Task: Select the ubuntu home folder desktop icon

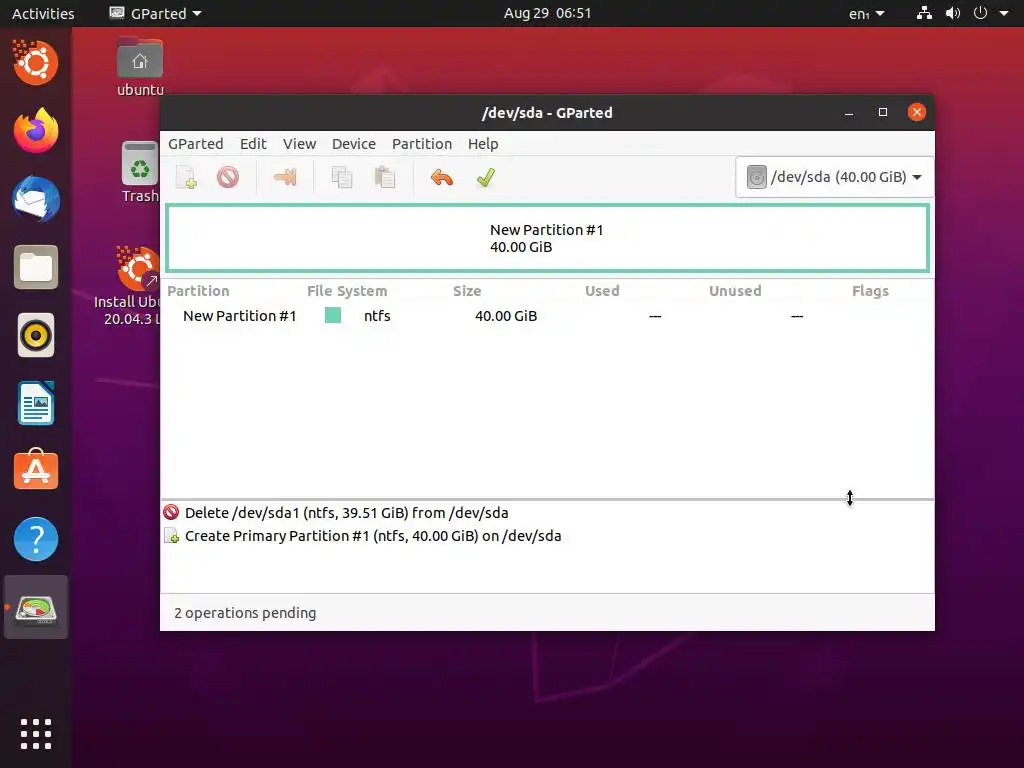Action: click(x=140, y=67)
